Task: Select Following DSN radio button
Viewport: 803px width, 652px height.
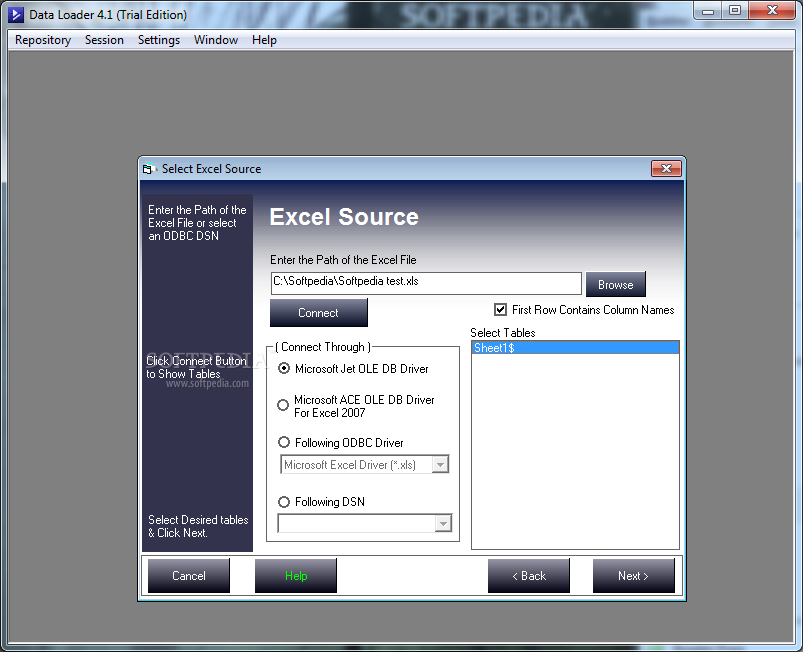Action: coord(284,502)
